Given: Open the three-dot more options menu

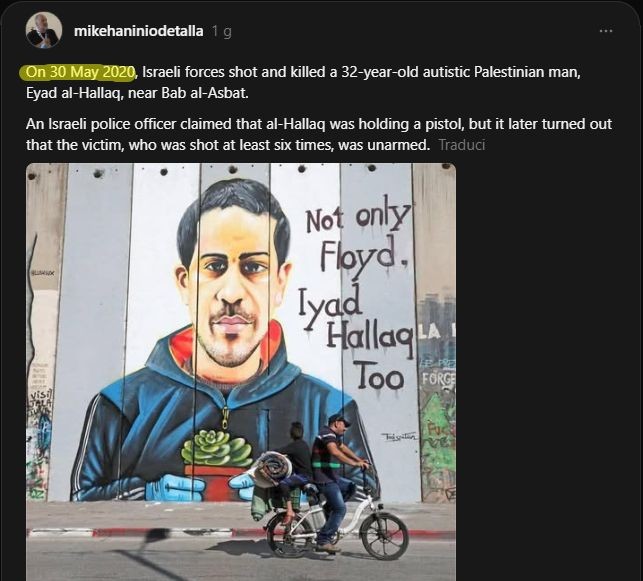Looking at the screenshot, I should 605,31.
